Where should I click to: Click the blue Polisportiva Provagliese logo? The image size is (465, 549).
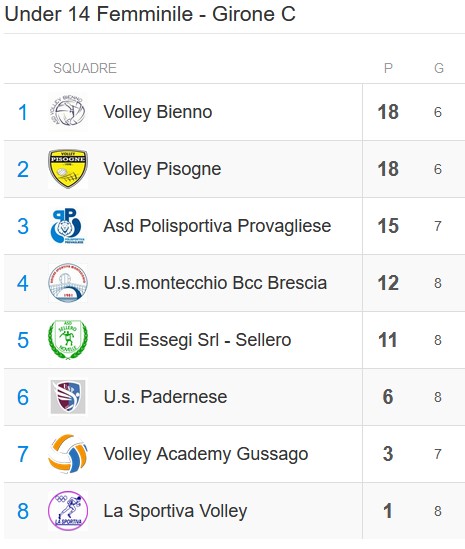(x=68, y=226)
